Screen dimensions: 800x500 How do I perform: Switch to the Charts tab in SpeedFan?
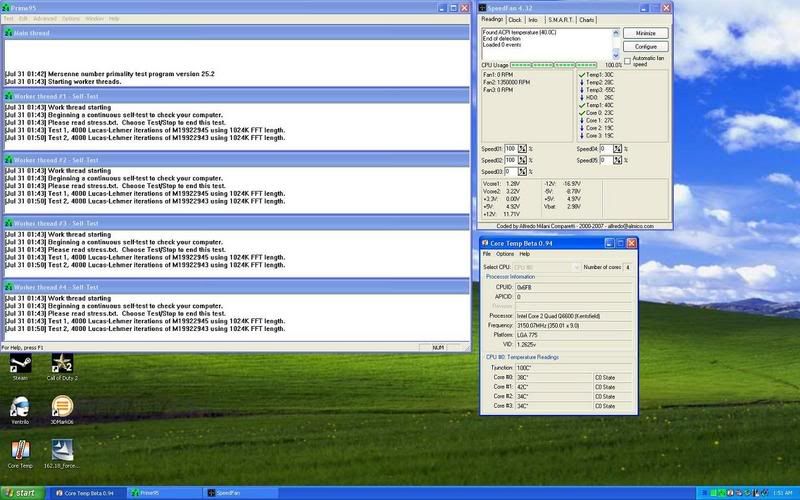pos(587,20)
